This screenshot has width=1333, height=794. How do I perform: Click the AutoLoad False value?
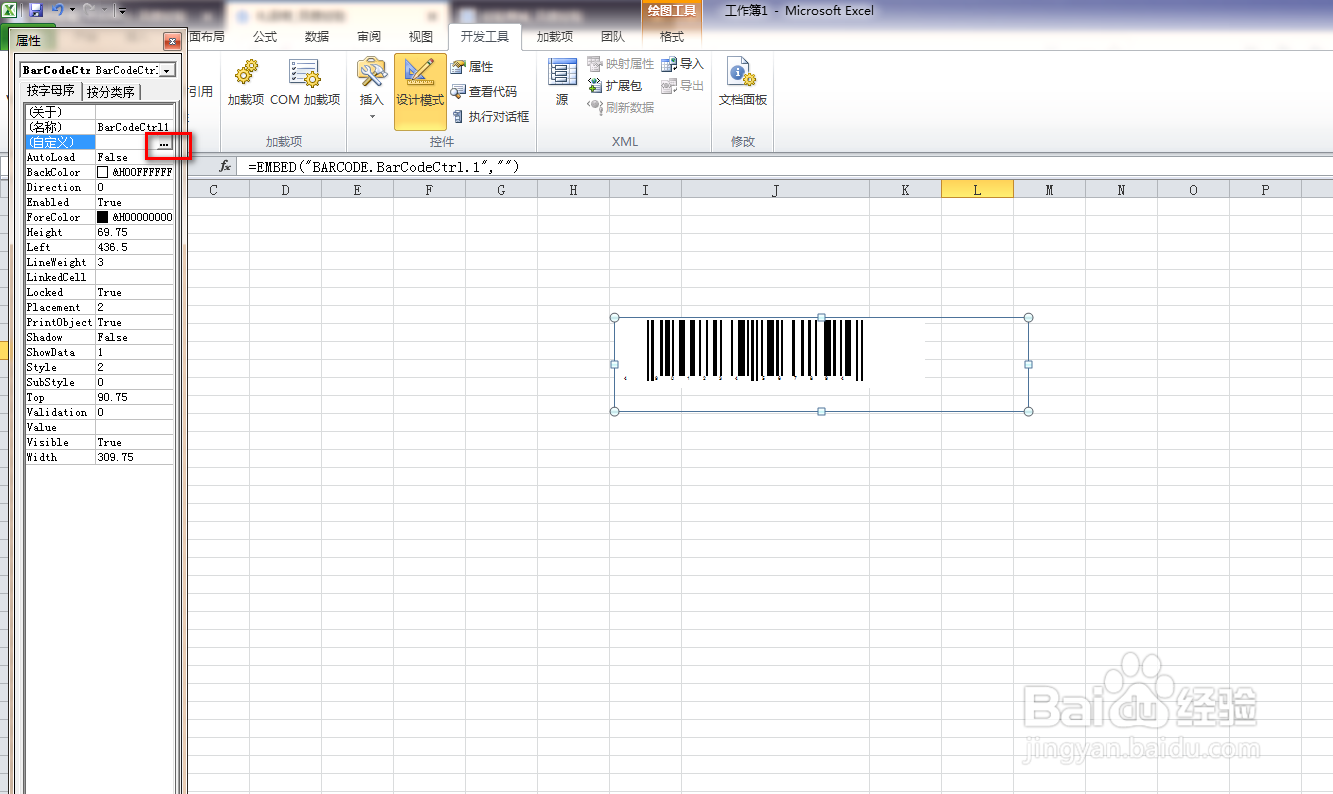click(x=134, y=157)
